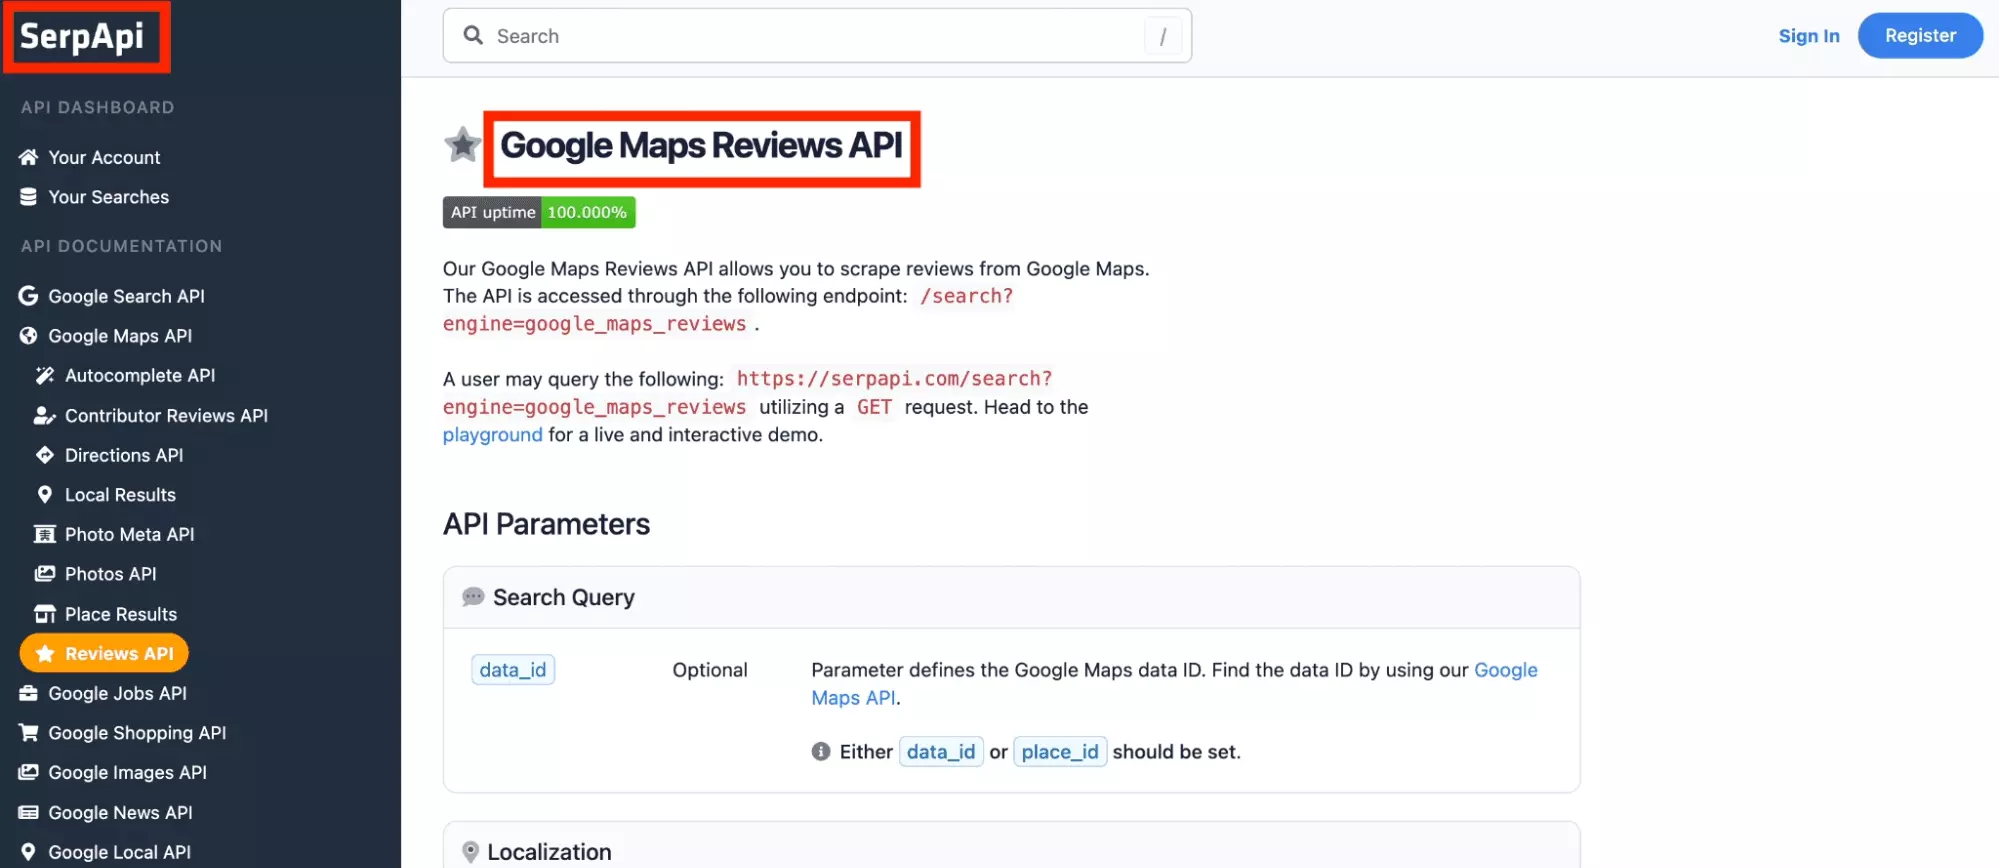Open Google Maps API in the sidebar

click(120, 336)
